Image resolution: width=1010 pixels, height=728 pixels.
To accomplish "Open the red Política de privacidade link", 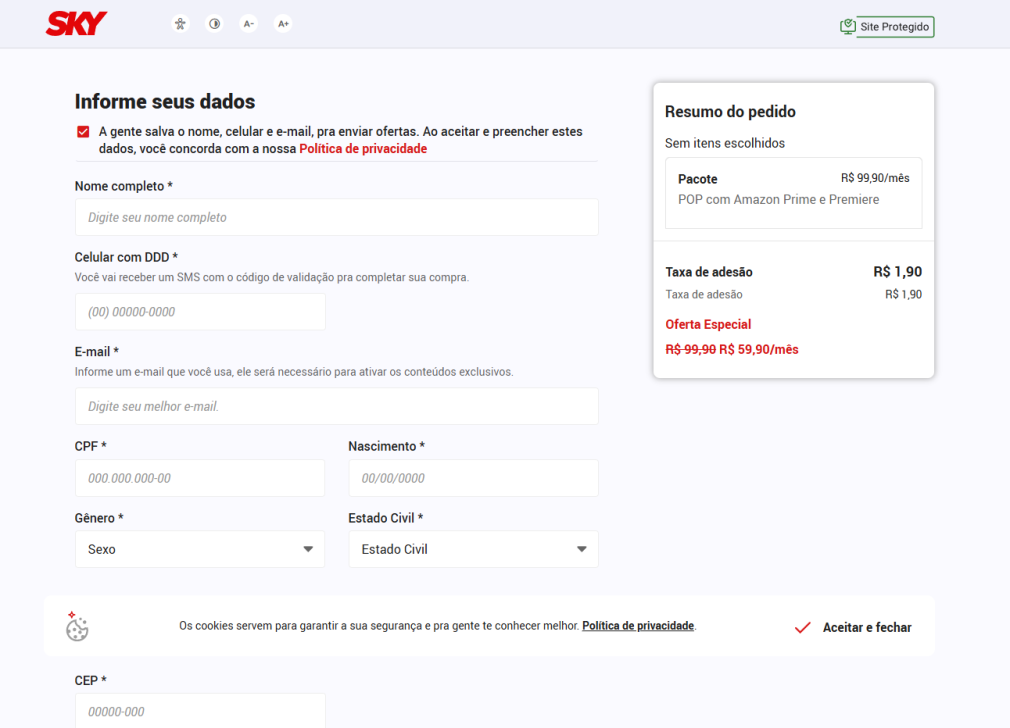I will [x=363, y=149].
